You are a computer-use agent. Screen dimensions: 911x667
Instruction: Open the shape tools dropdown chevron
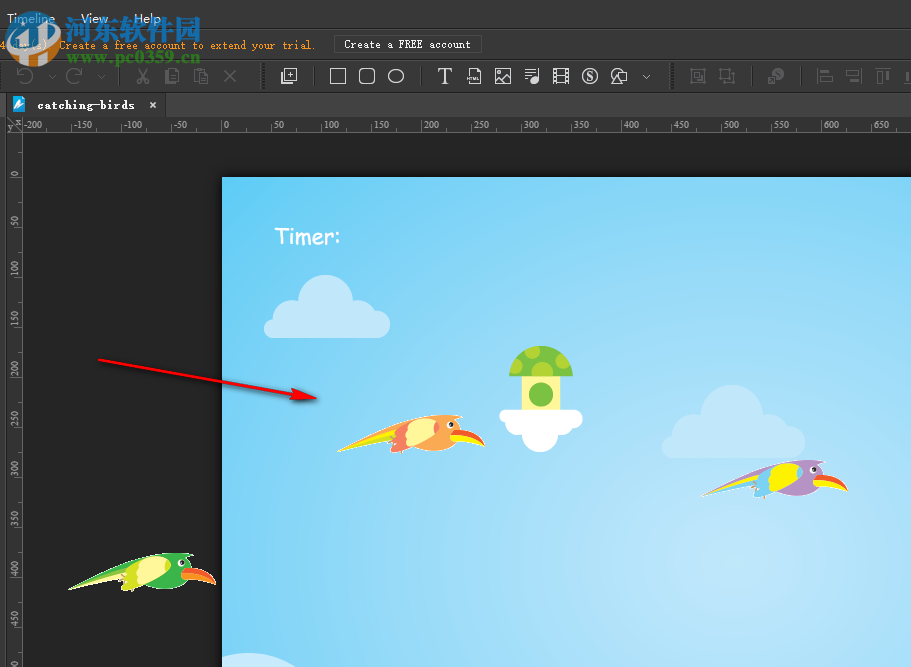pyautogui.click(x=646, y=76)
